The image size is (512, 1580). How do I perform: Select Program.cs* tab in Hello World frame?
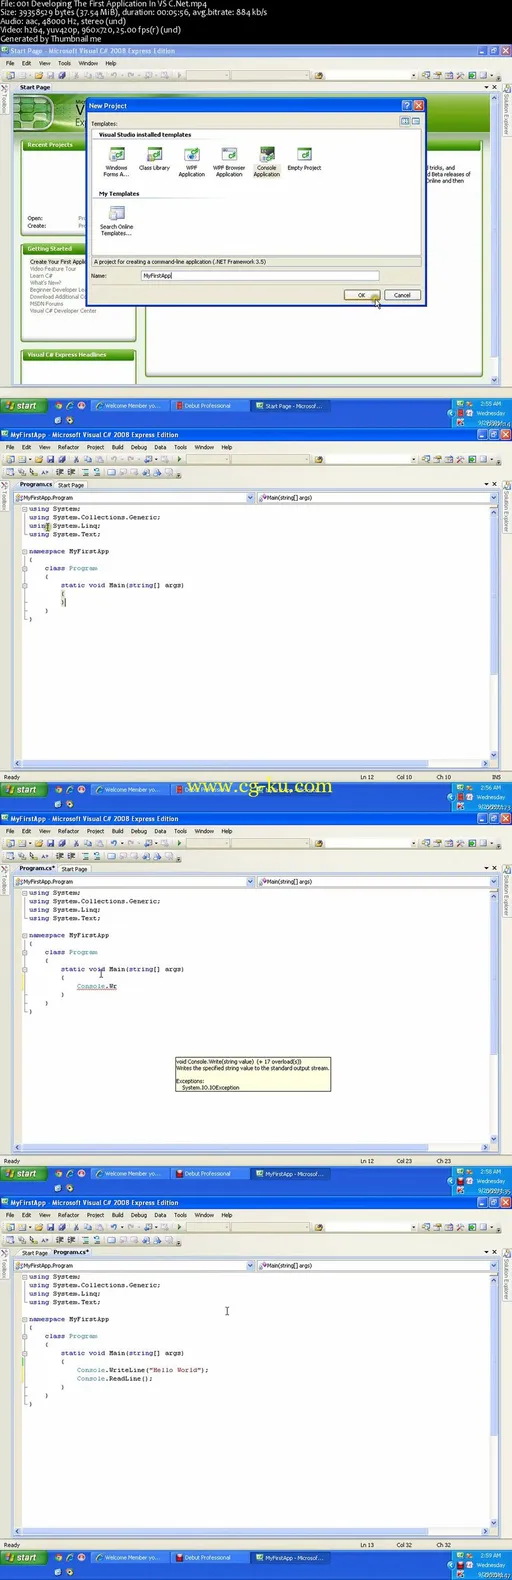[71, 1252]
